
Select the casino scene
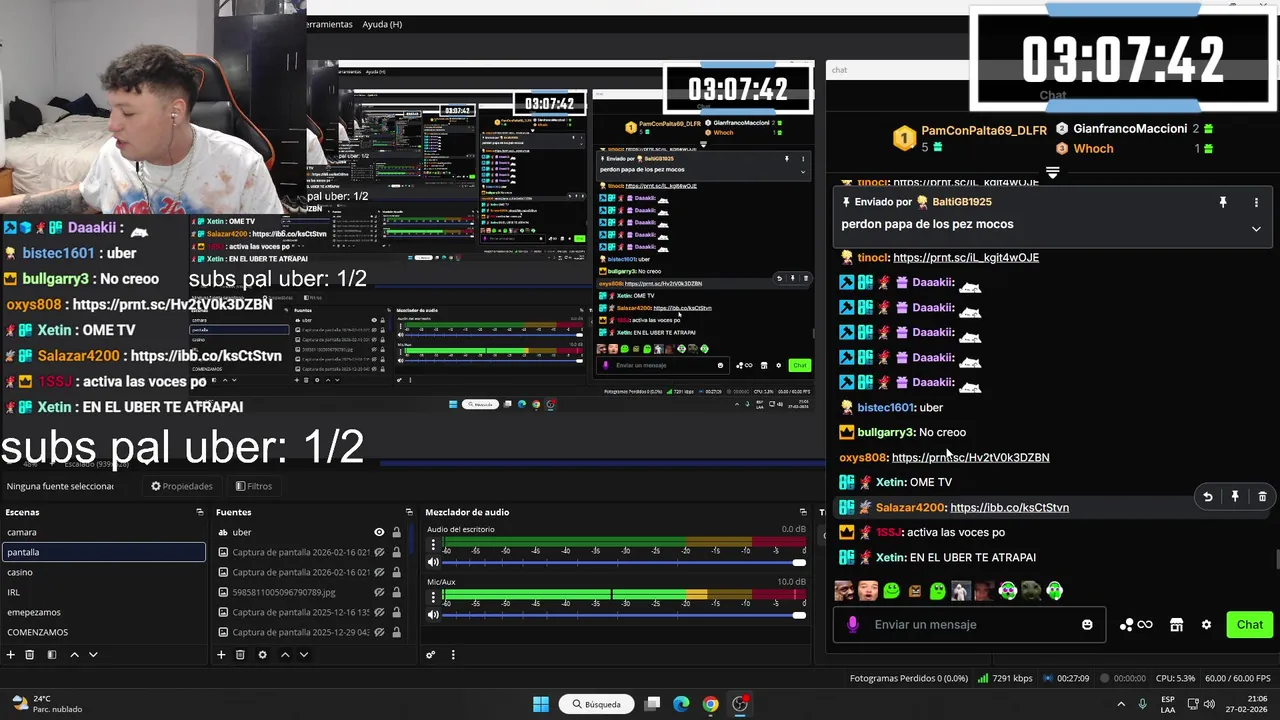103,572
